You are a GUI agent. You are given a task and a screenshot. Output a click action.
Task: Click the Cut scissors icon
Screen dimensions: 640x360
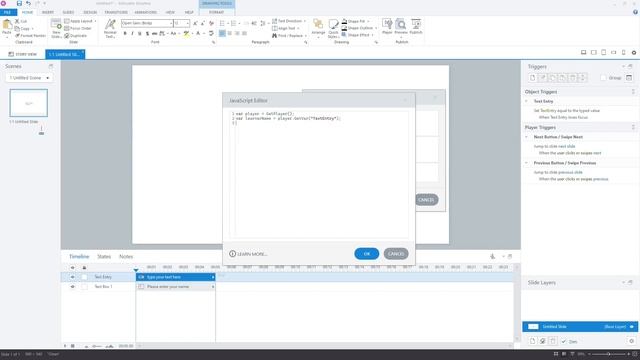[17, 21]
